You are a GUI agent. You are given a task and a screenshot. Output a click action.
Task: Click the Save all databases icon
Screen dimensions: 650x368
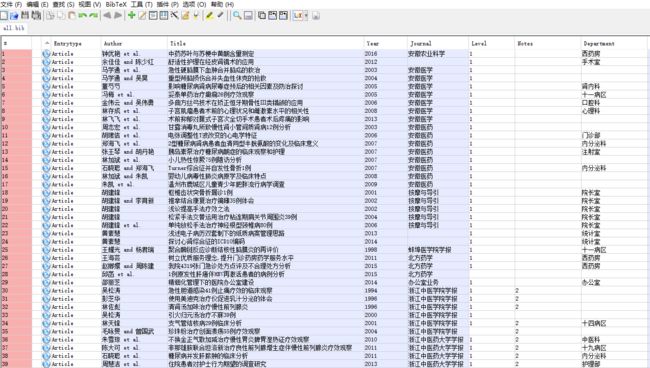coord(36,16)
